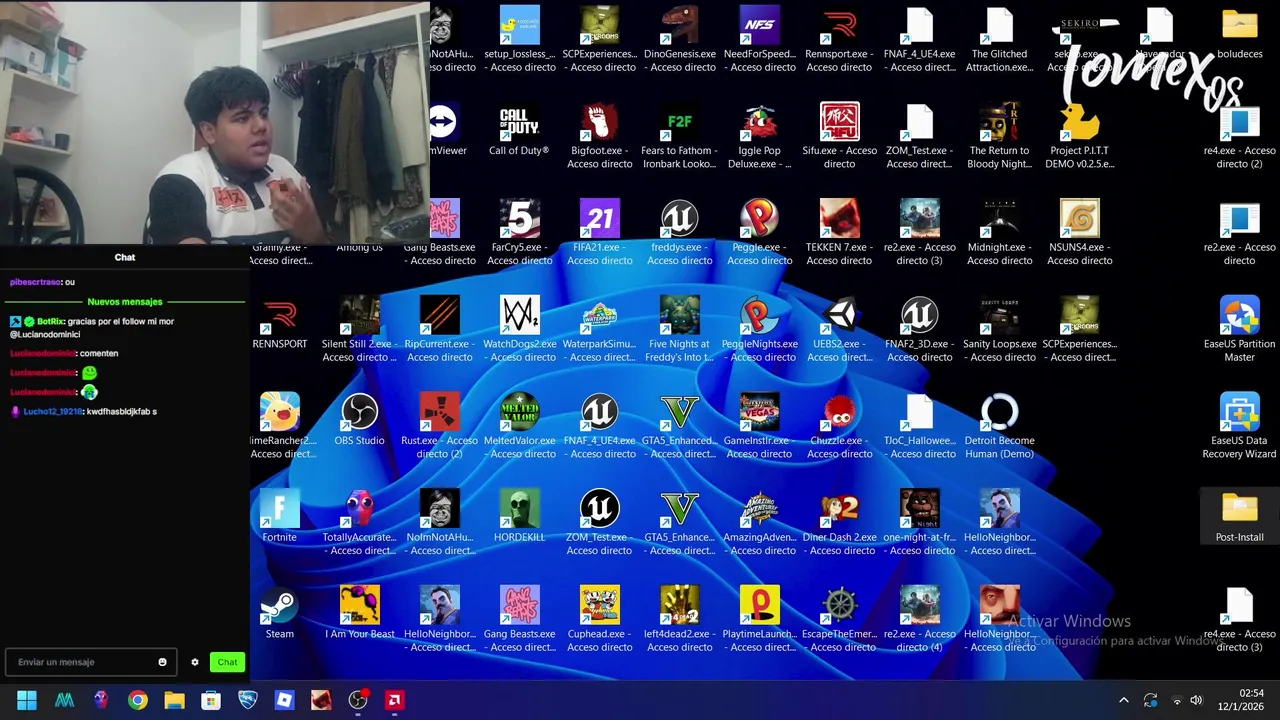Open the WatchDogs2.exe shortcut
The height and width of the screenshot is (720, 1280).
click(520, 330)
